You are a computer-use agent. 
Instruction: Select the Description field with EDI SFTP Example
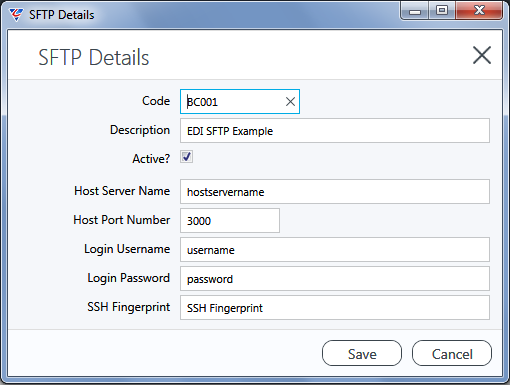(335, 131)
